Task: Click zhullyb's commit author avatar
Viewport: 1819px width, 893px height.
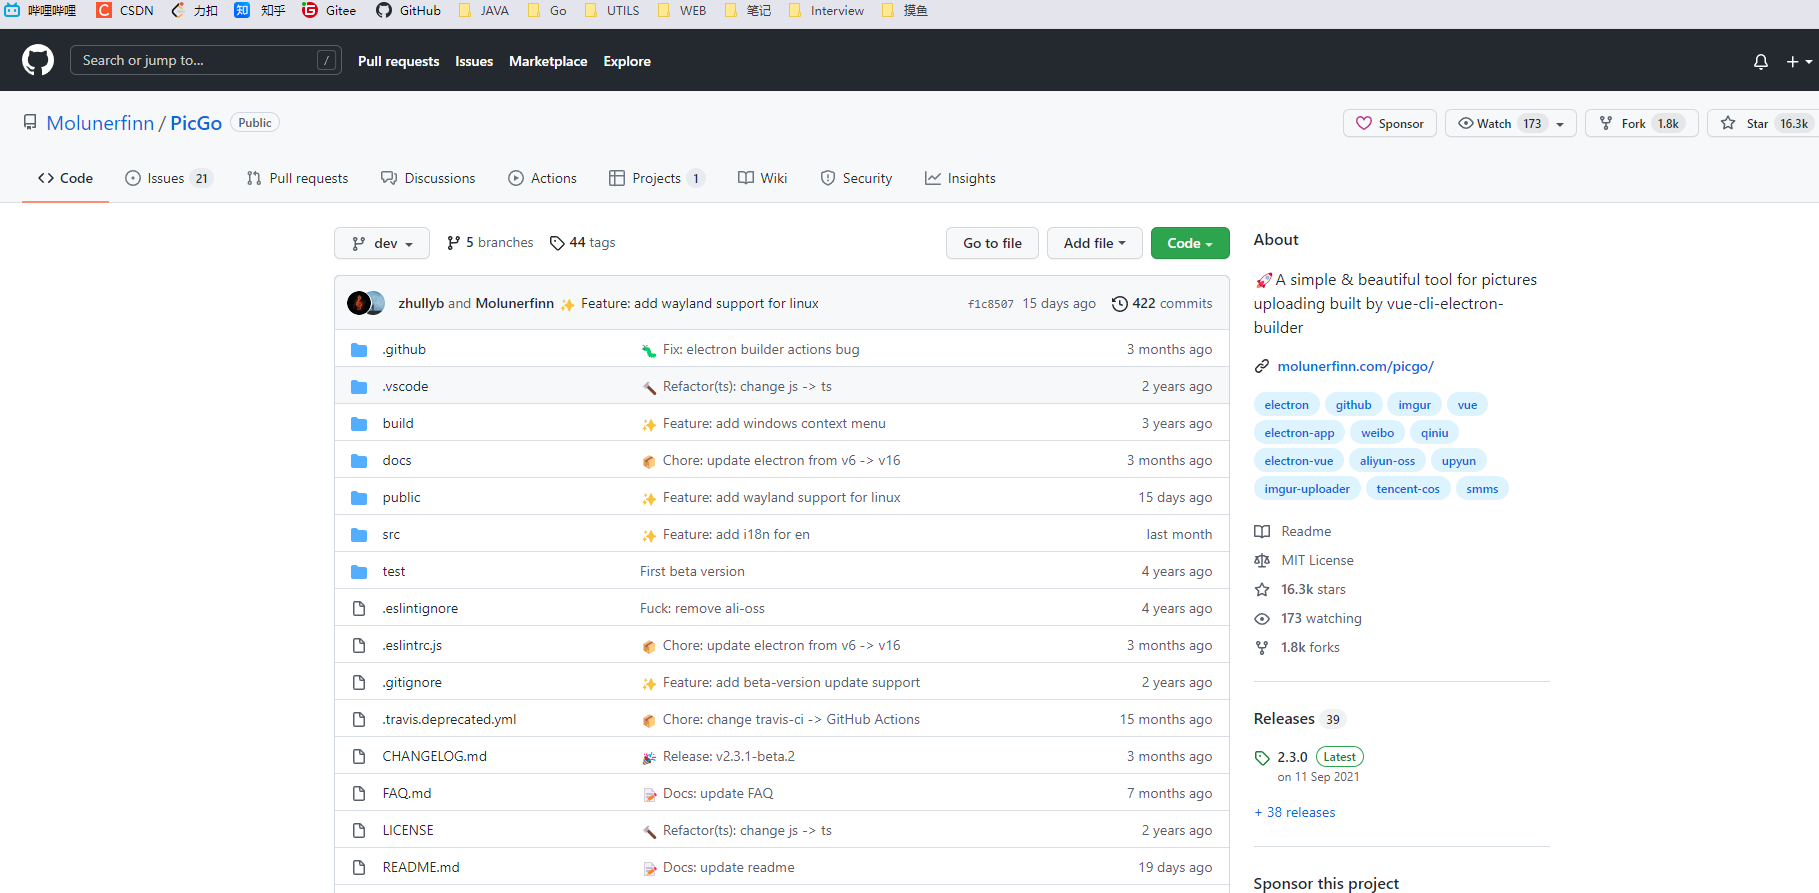Action: tap(358, 303)
